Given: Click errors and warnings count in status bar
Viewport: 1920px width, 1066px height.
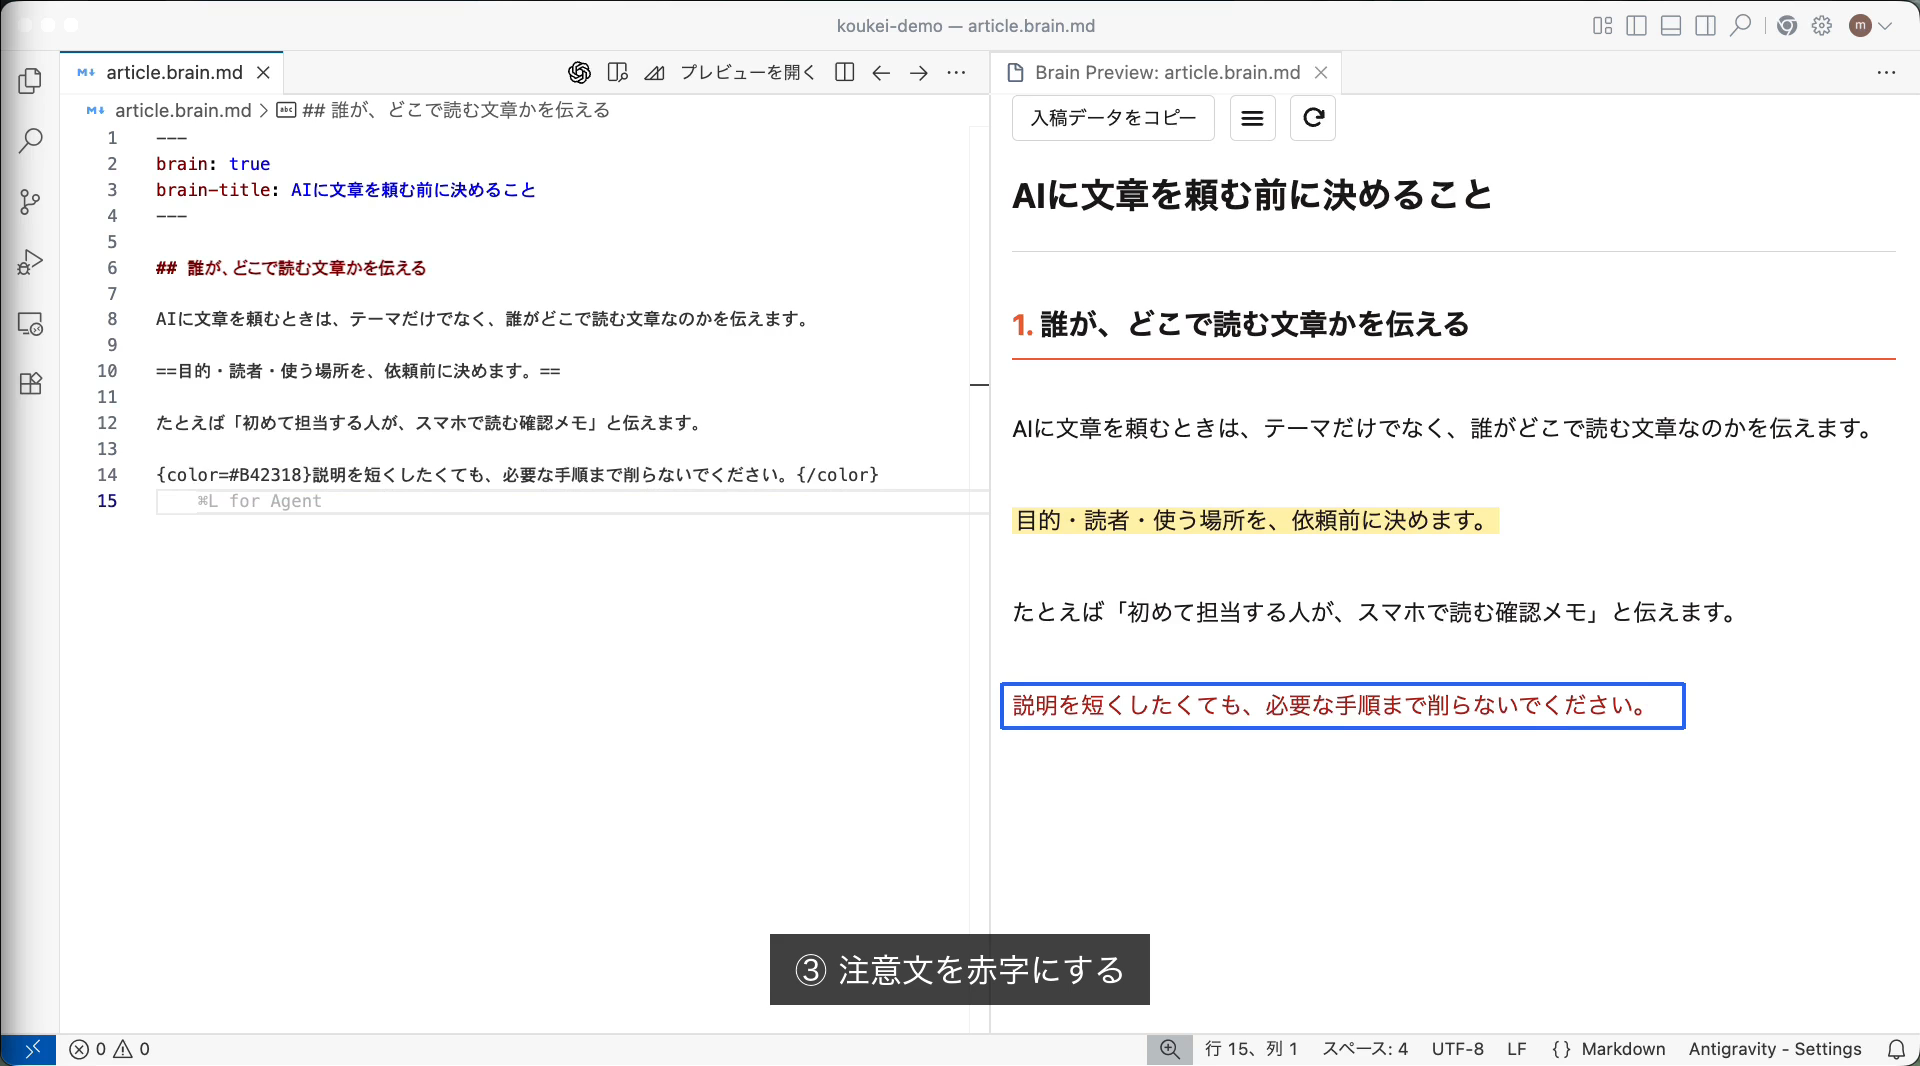Looking at the screenshot, I should pyautogui.click(x=110, y=1049).
